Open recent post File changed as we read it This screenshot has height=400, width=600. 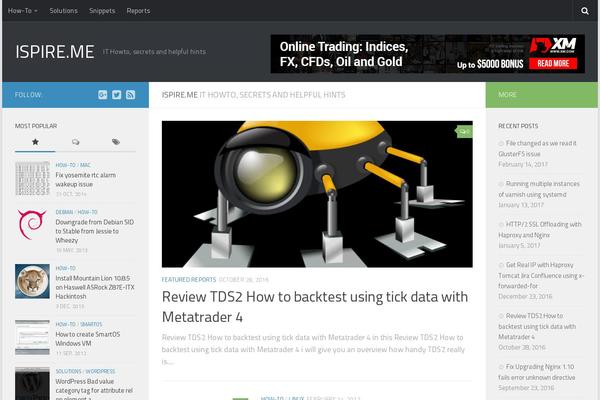click(x=538, y=149)
